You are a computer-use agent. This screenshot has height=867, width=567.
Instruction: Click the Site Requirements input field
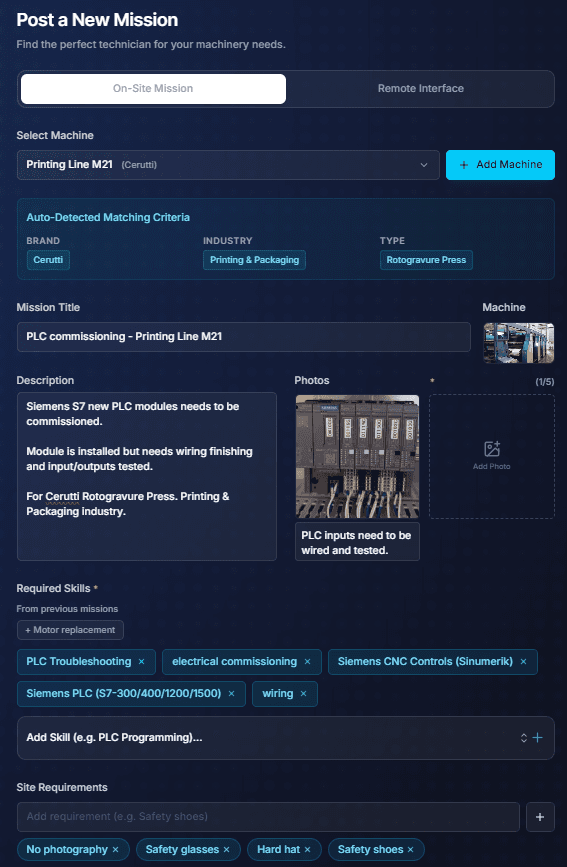click(x=268, y=817)
